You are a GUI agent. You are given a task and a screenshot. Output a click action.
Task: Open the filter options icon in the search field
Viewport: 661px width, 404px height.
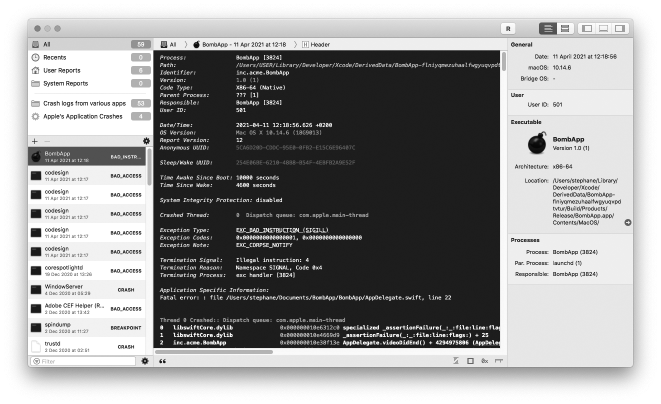tap(36, 361)
